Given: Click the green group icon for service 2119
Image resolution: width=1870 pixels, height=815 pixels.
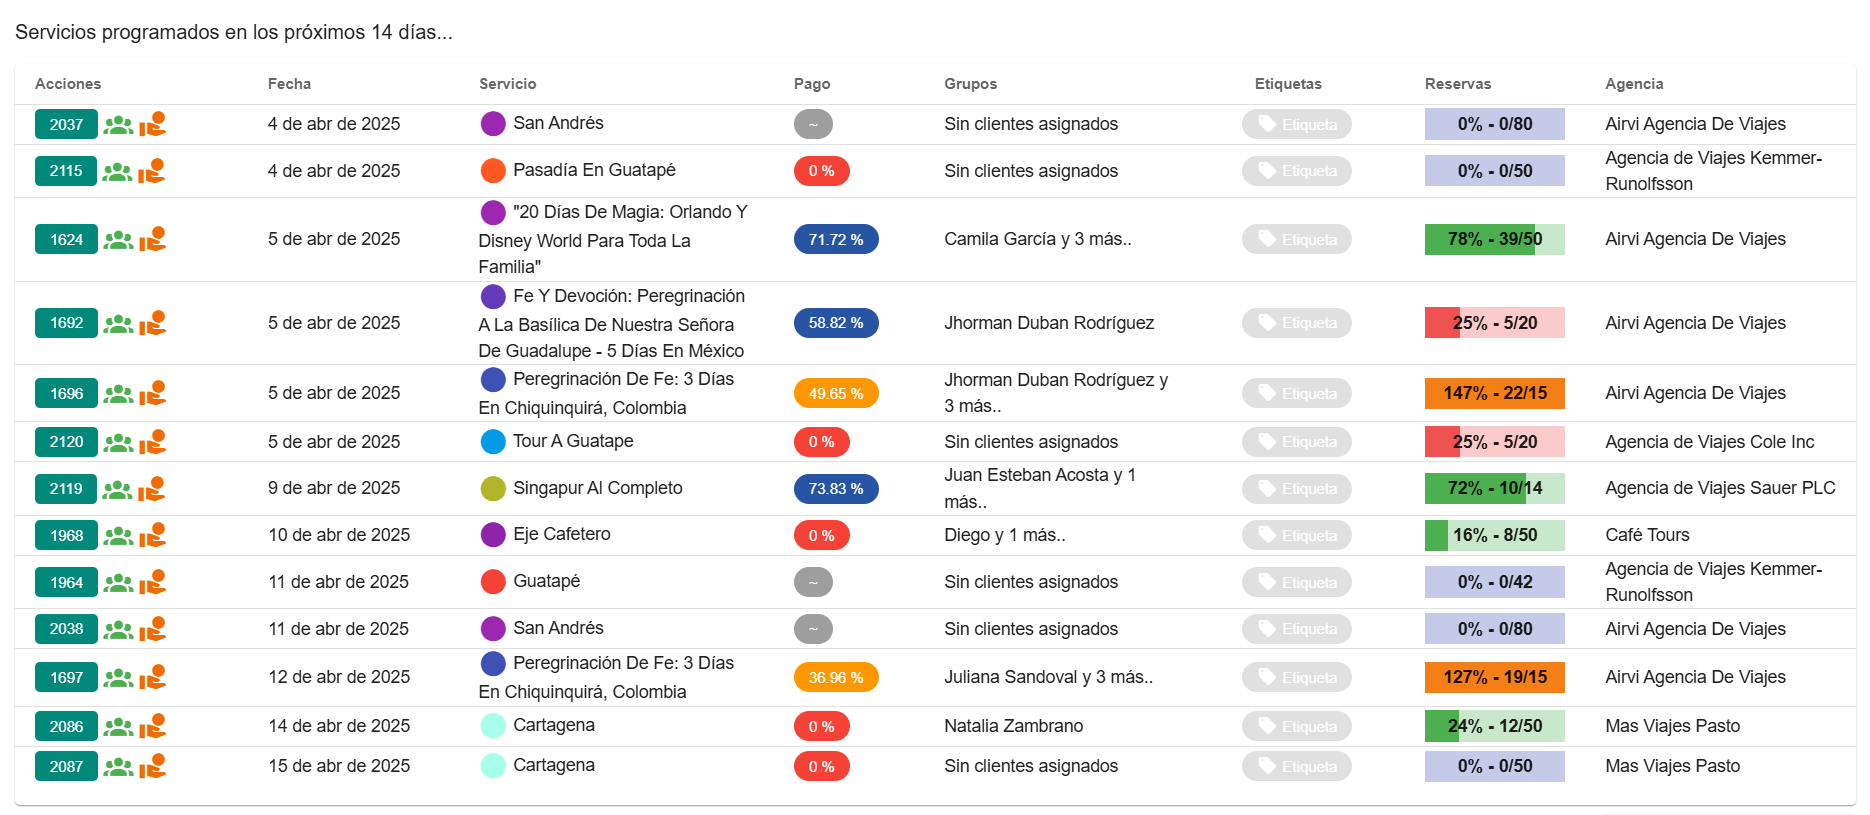Looking at the screenshot, I should 118,489.
